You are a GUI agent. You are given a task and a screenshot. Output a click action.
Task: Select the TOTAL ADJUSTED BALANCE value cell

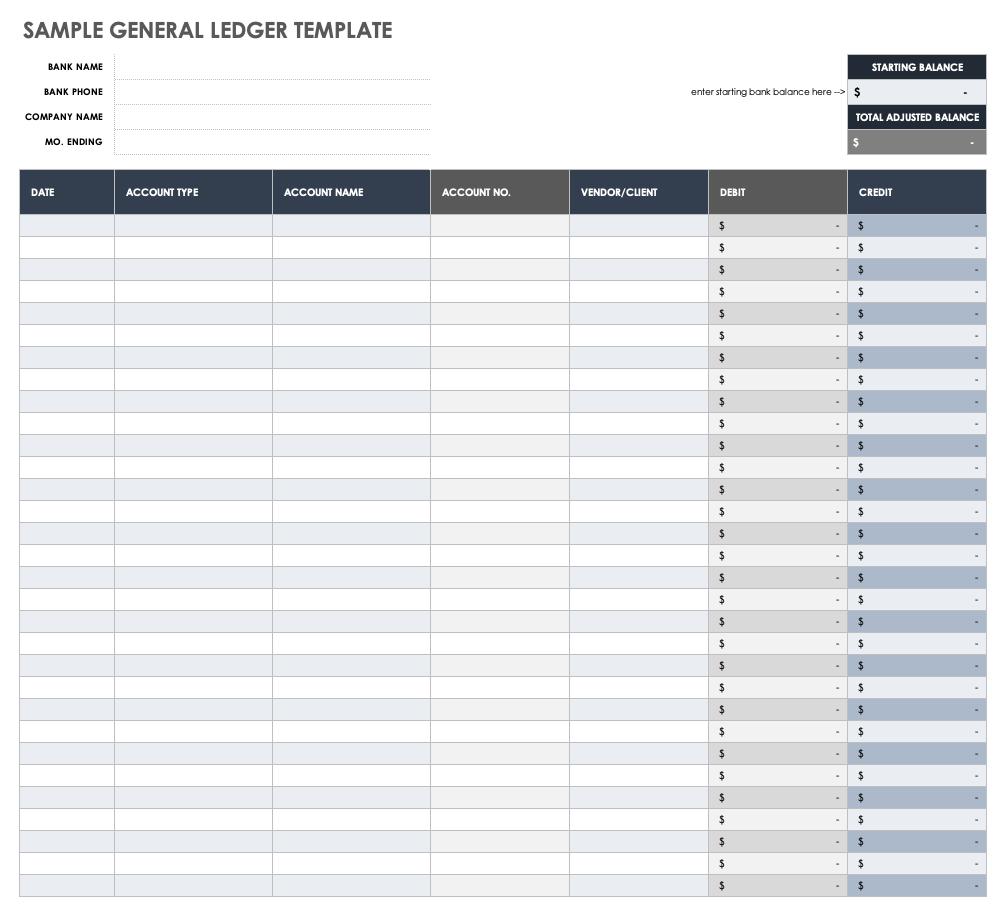pos(916,142)
